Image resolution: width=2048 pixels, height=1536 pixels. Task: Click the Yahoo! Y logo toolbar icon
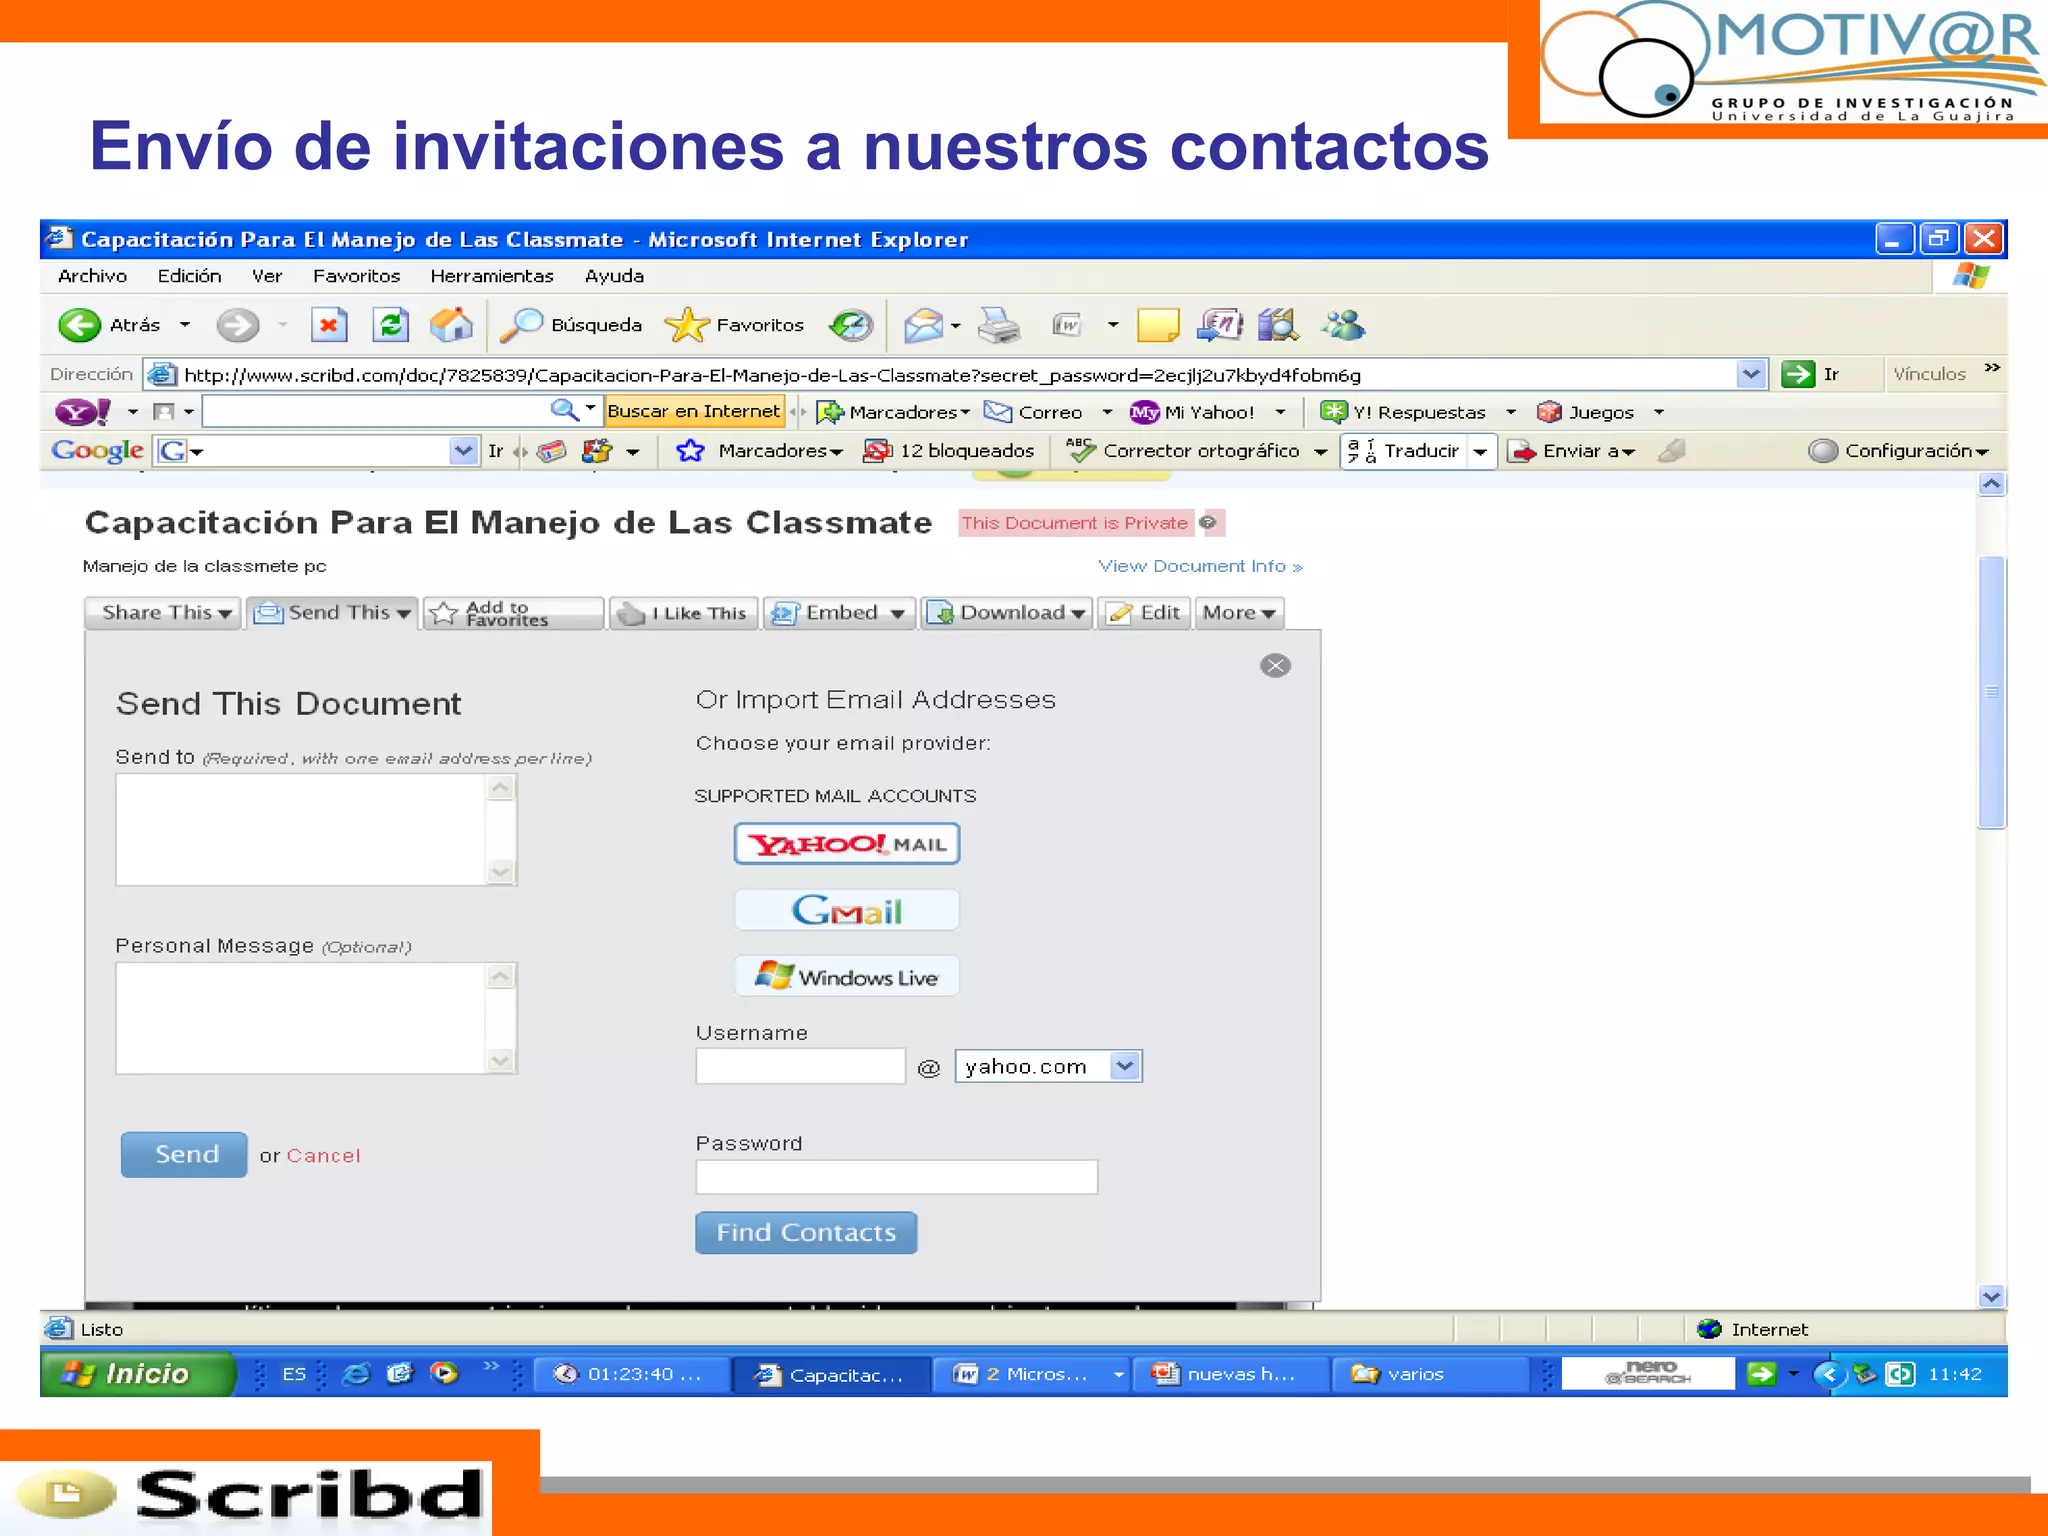[x=83, y=411]
